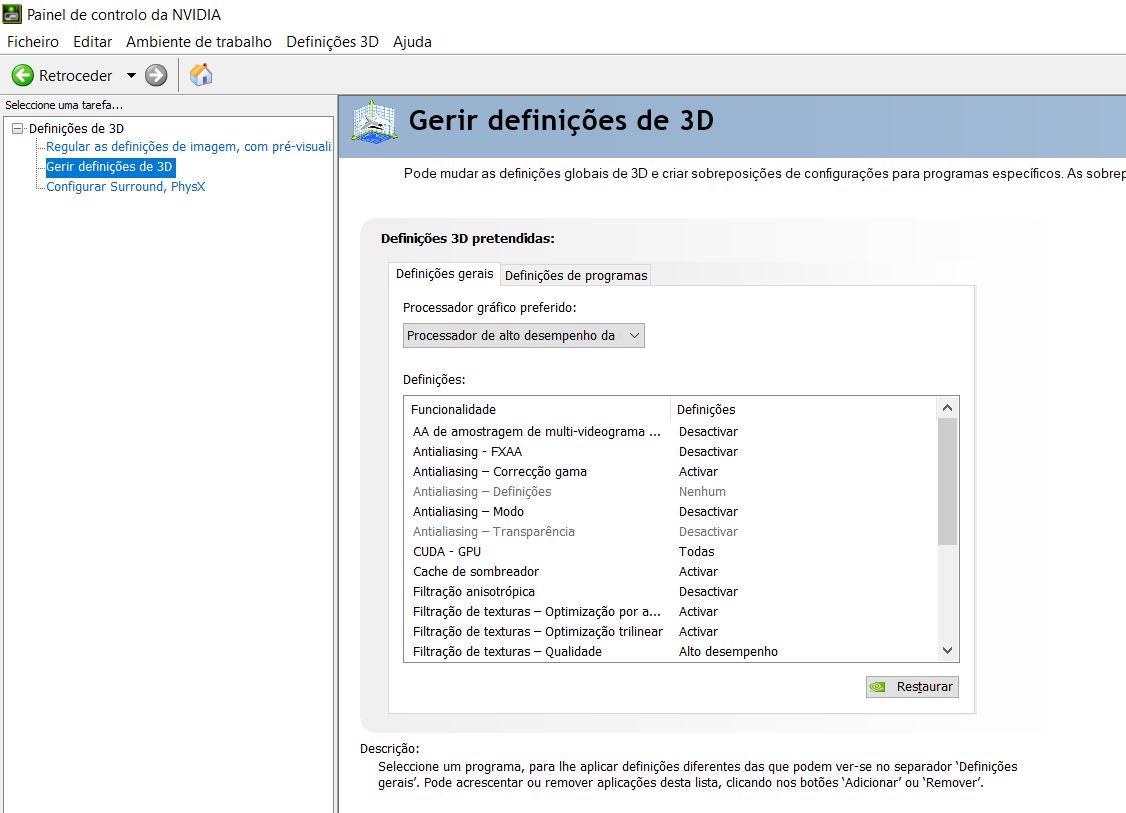Click the Home icon in toolbar
Image resolution: width=1126 pixels, height=813 pixels.
coord(201,75)
